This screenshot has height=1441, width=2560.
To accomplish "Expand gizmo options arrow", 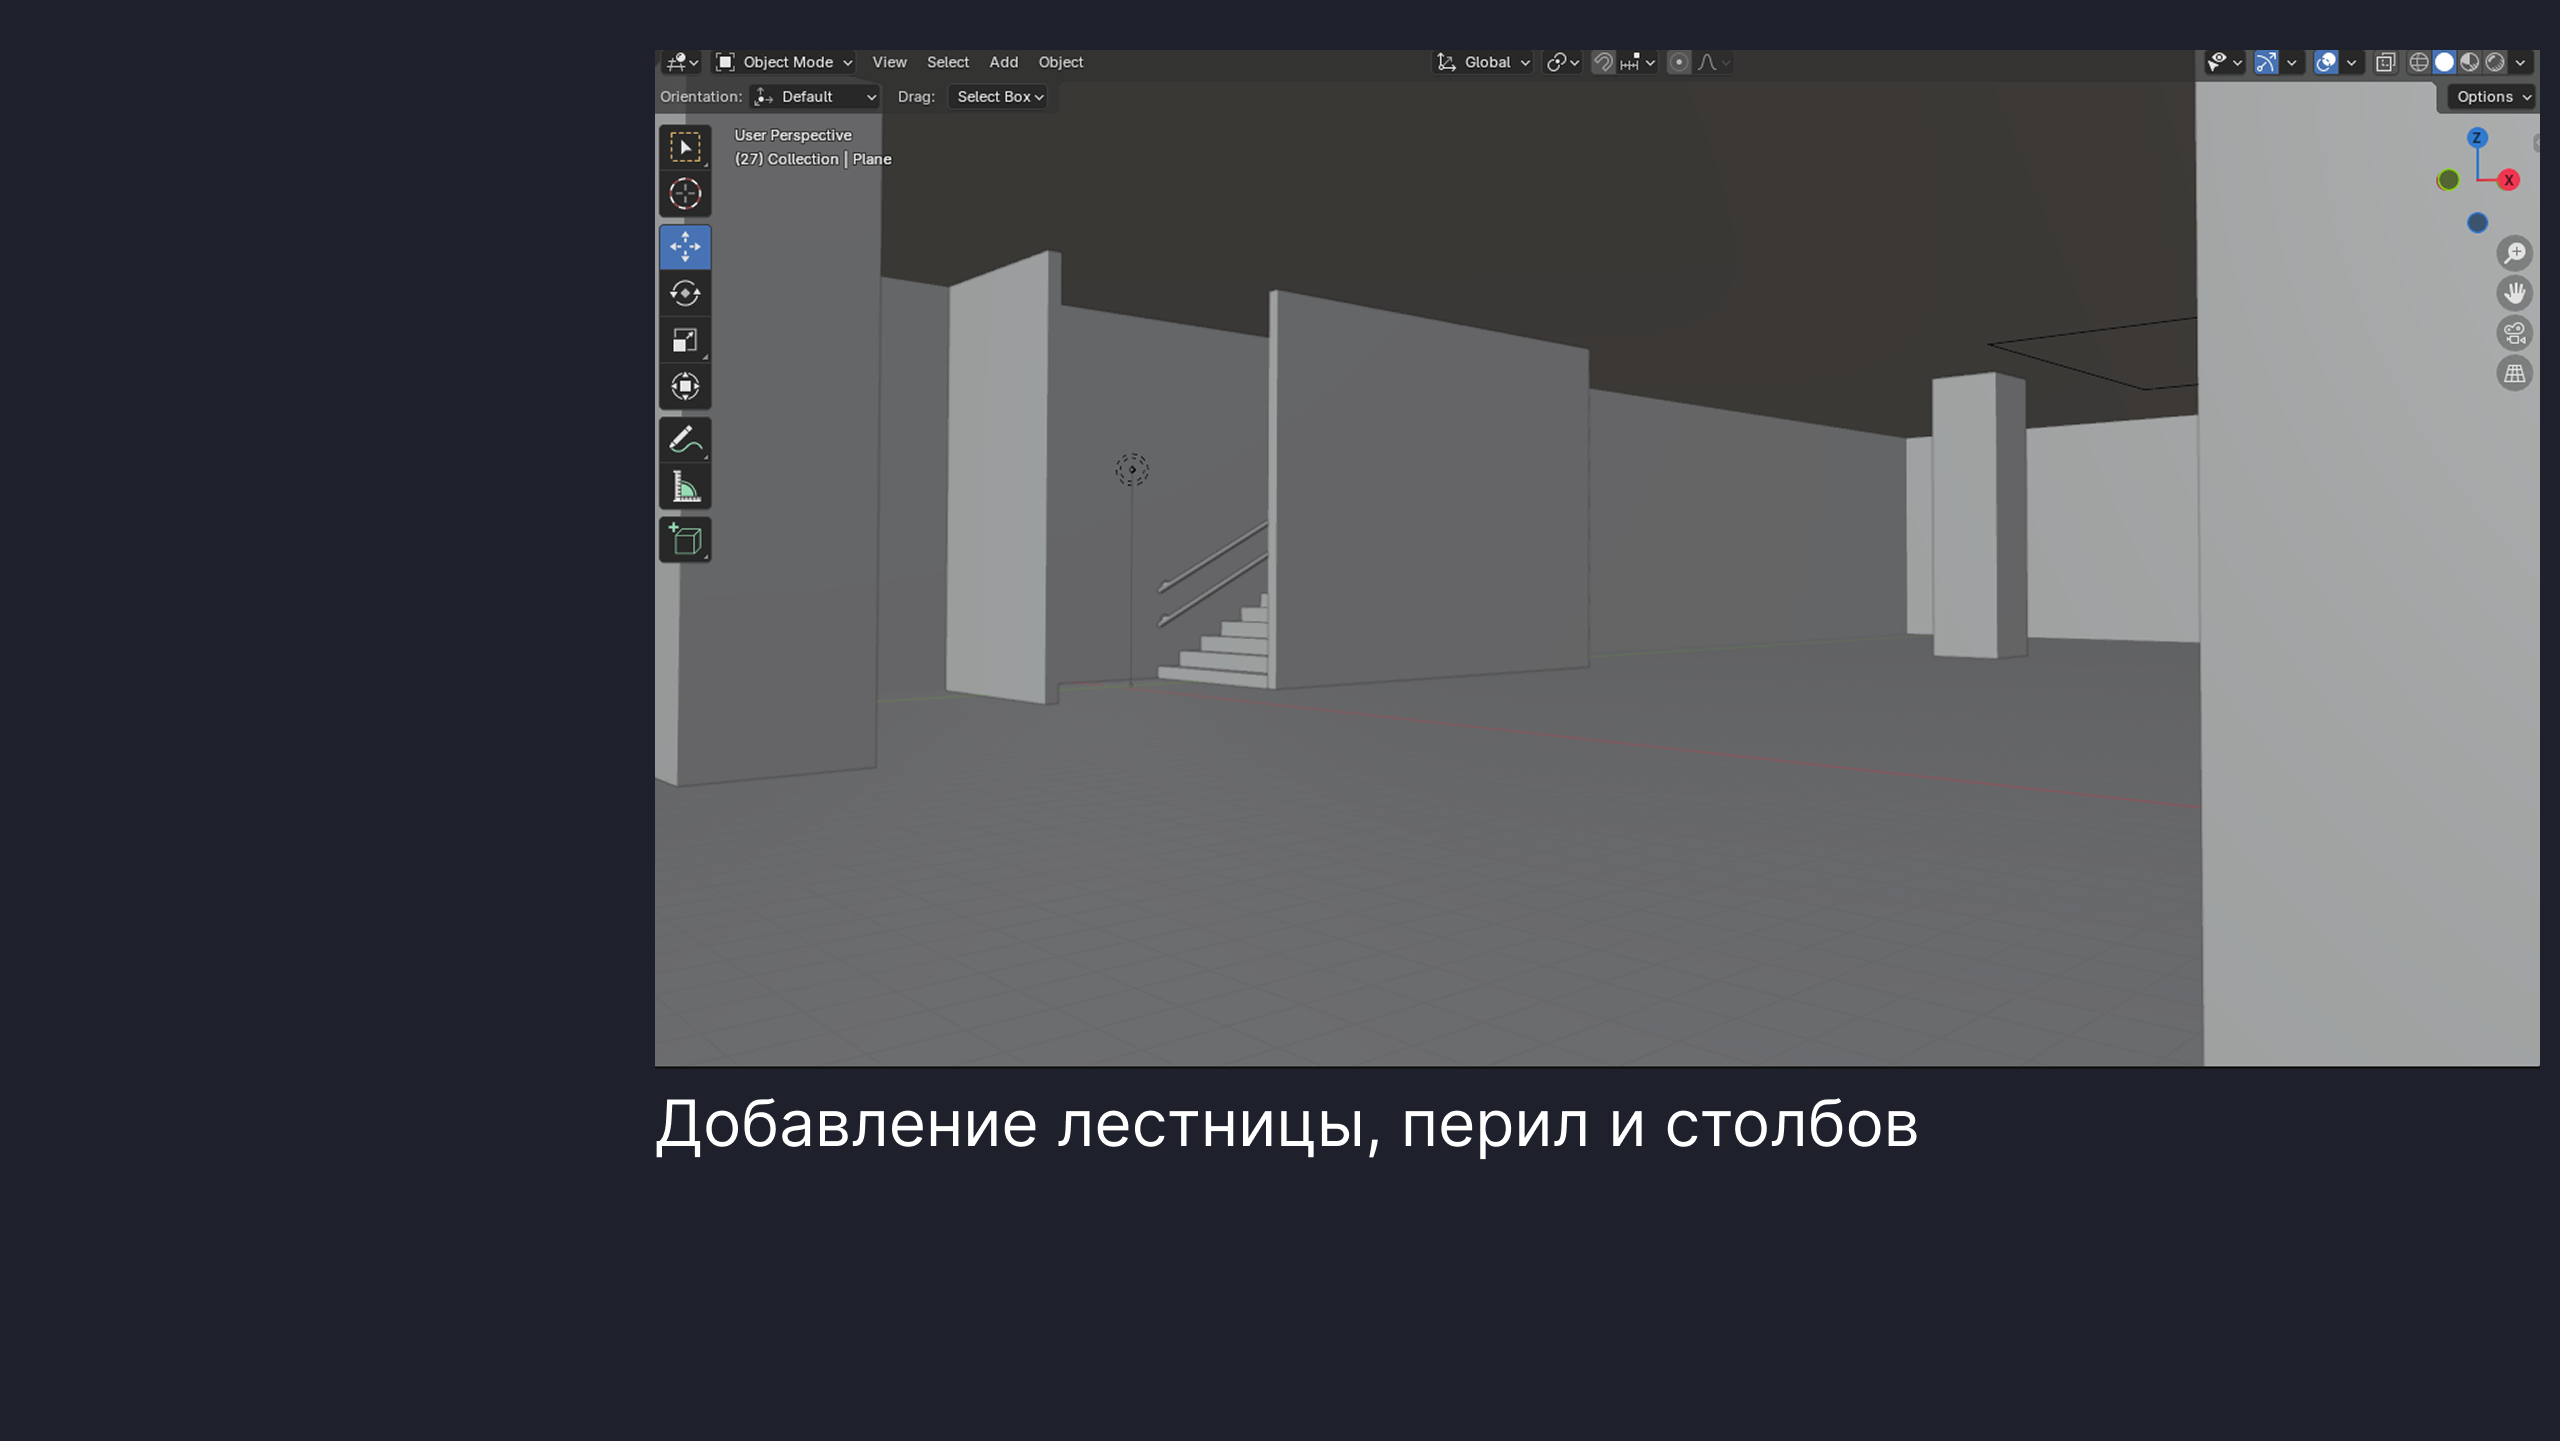I will (x=2291, y=62).
